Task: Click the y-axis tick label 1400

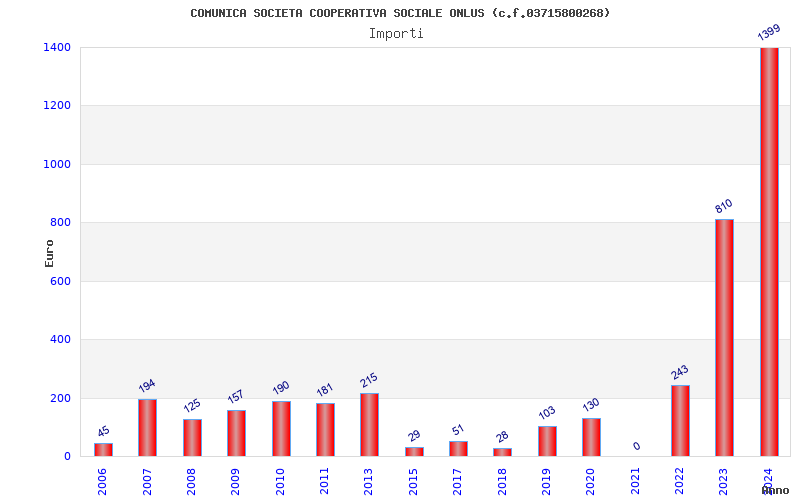Action: (x=57, y=47)
